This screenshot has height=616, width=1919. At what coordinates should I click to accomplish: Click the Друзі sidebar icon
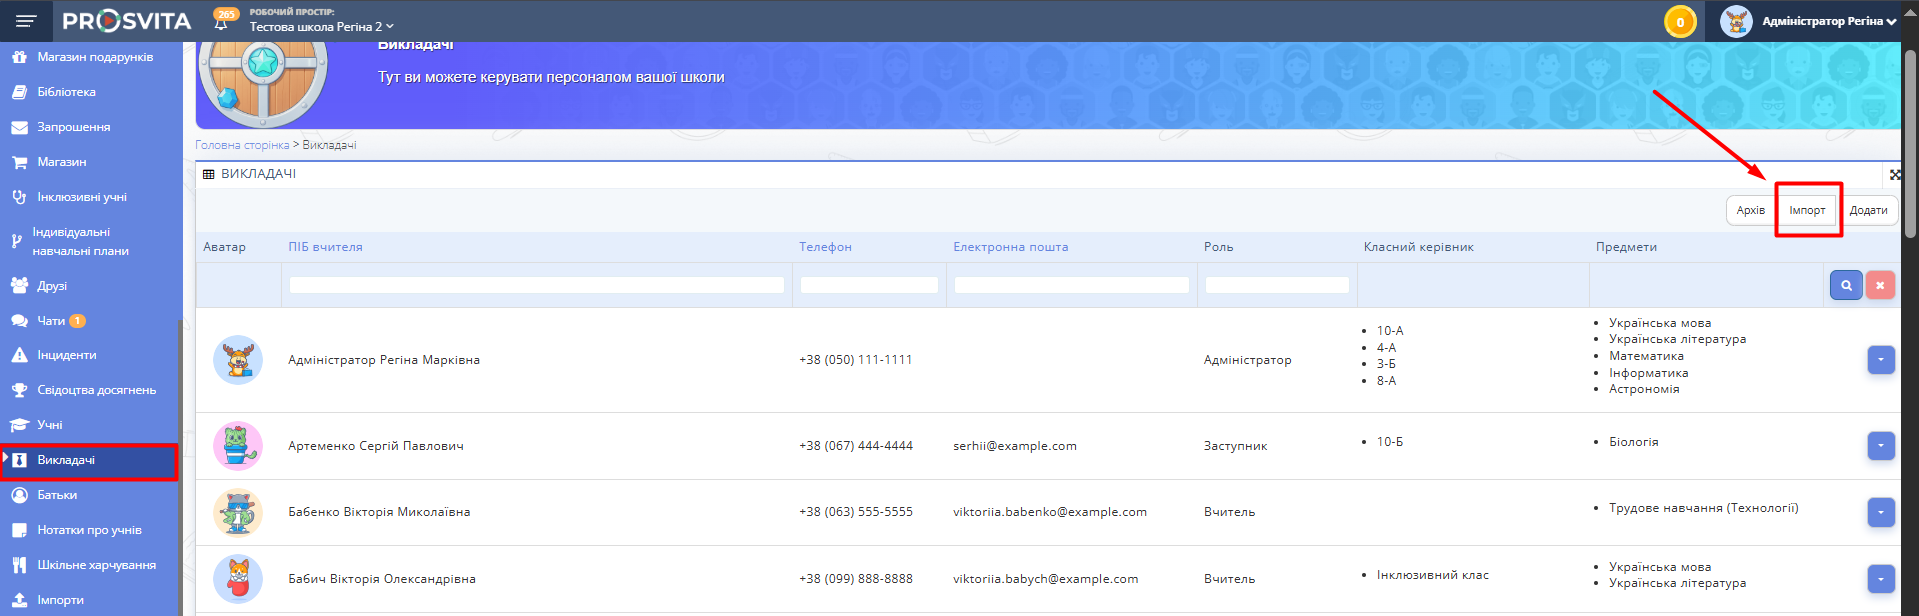(19, 286)
